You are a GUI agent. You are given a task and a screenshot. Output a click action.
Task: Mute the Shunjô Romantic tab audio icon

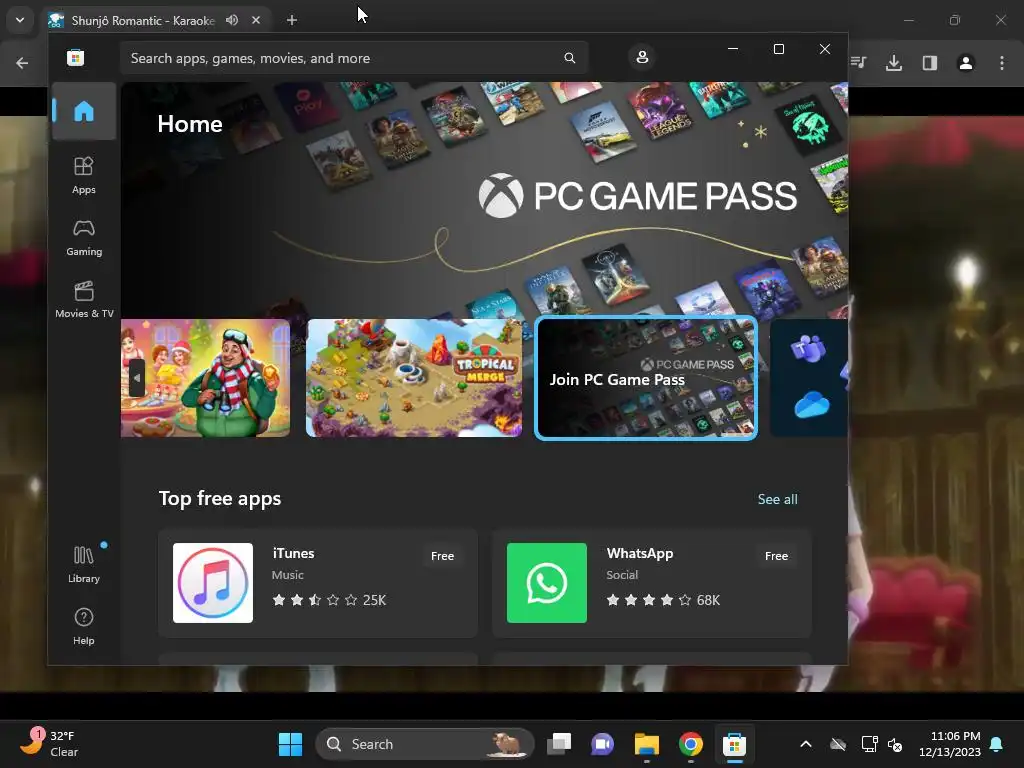(x=232, y=20)
